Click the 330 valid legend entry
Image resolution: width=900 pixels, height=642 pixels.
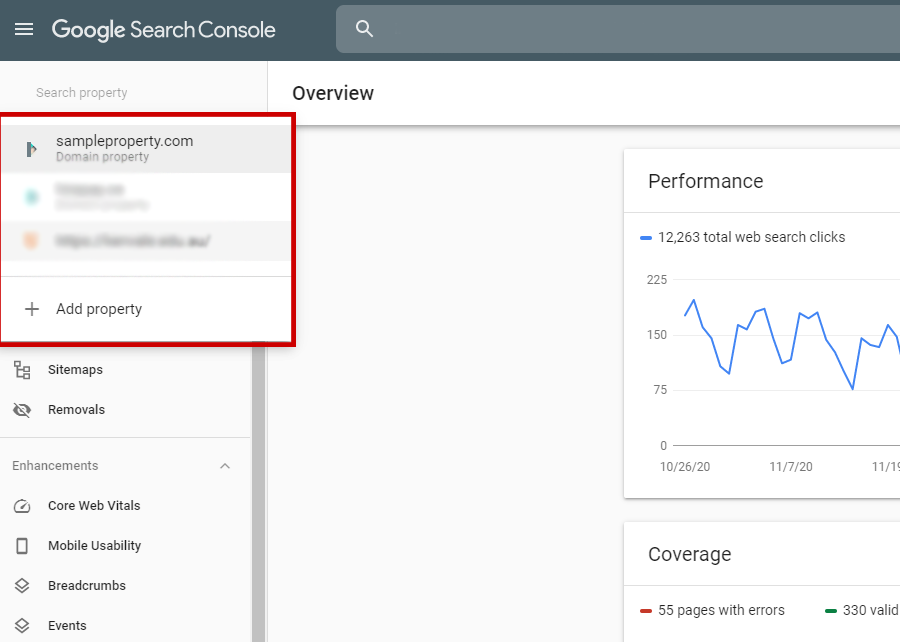click(862, 610)
